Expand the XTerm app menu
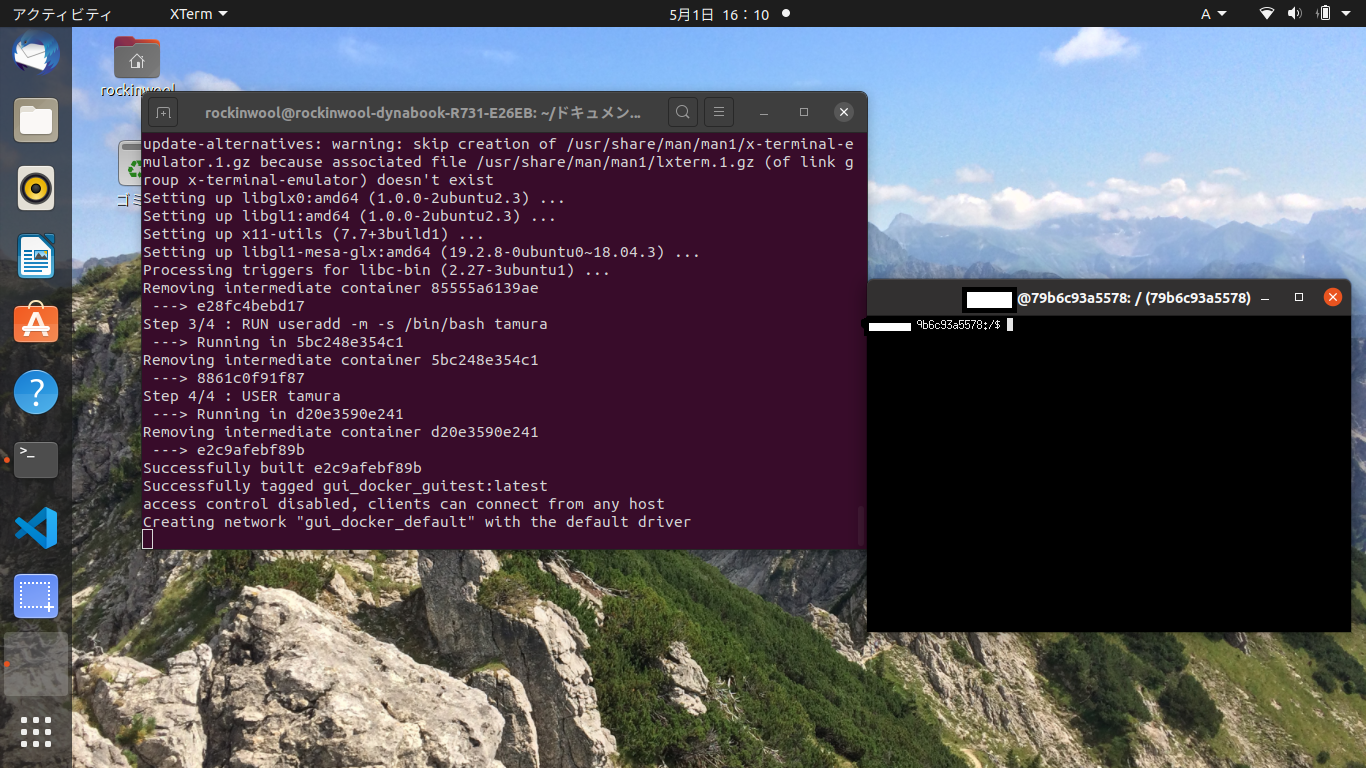The height and width of the screenshot is (768, 1366). [198, 14]
